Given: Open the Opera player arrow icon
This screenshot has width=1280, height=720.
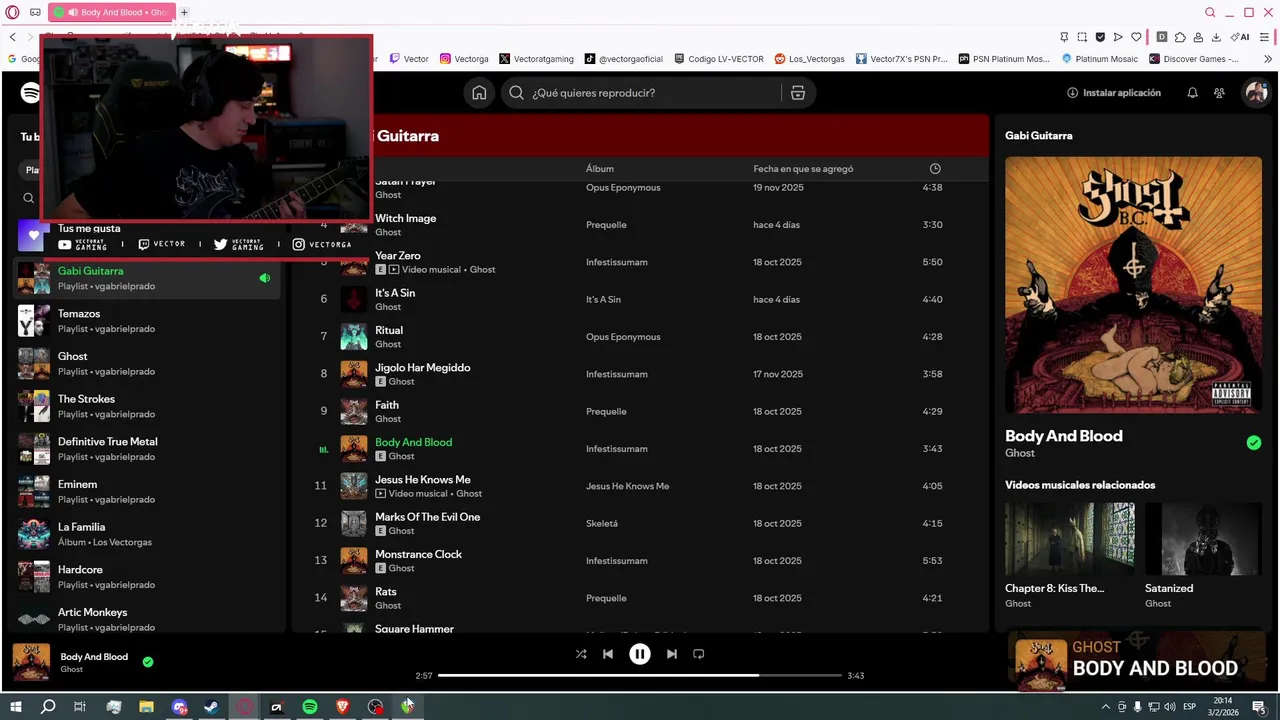Looking at the screenshot, I should [1119, 37].
